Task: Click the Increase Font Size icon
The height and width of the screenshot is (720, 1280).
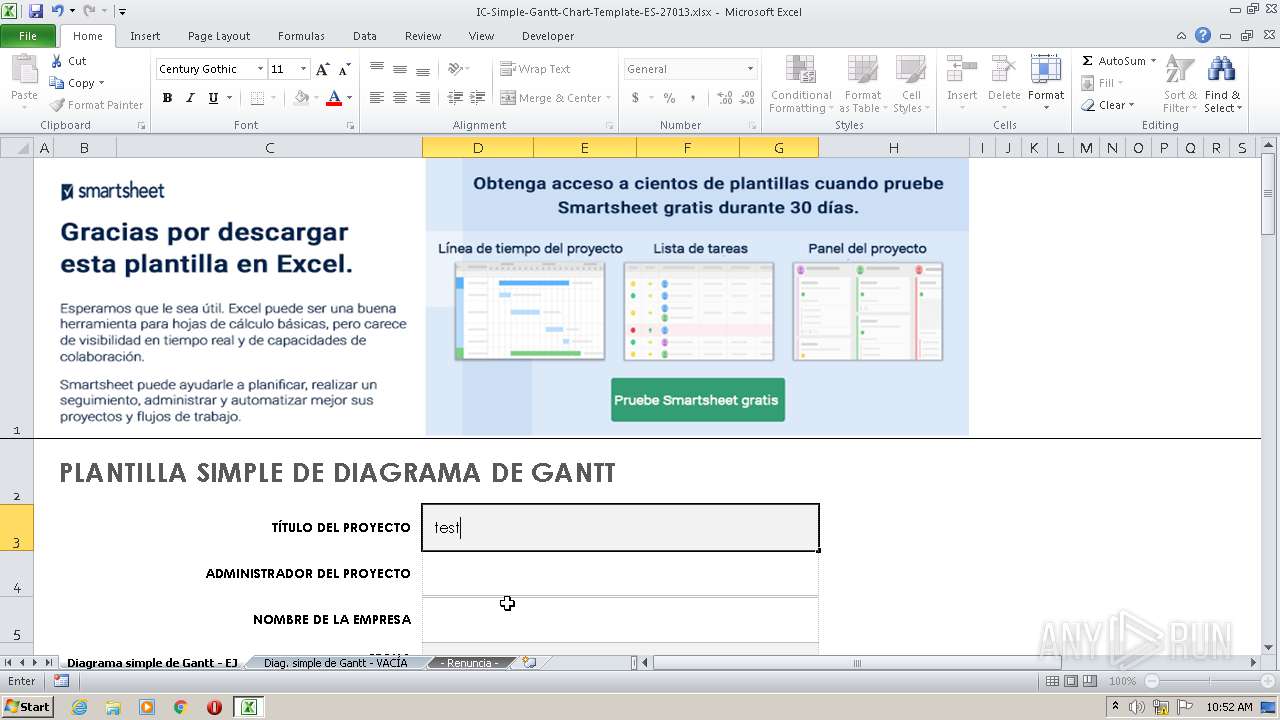Action: point(322,69)
